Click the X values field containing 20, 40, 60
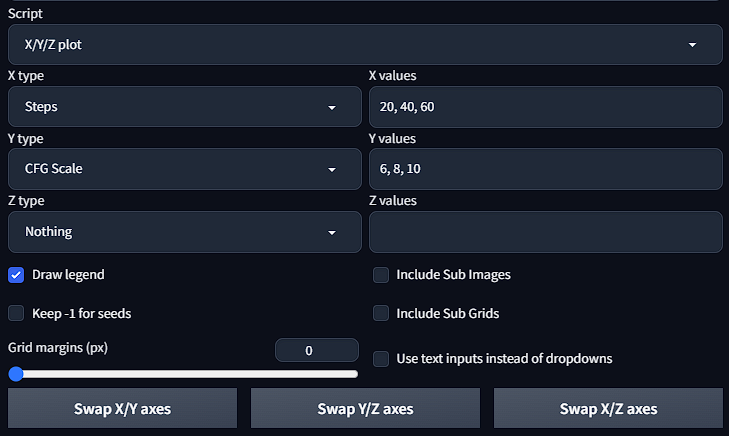 coord(545,106)
